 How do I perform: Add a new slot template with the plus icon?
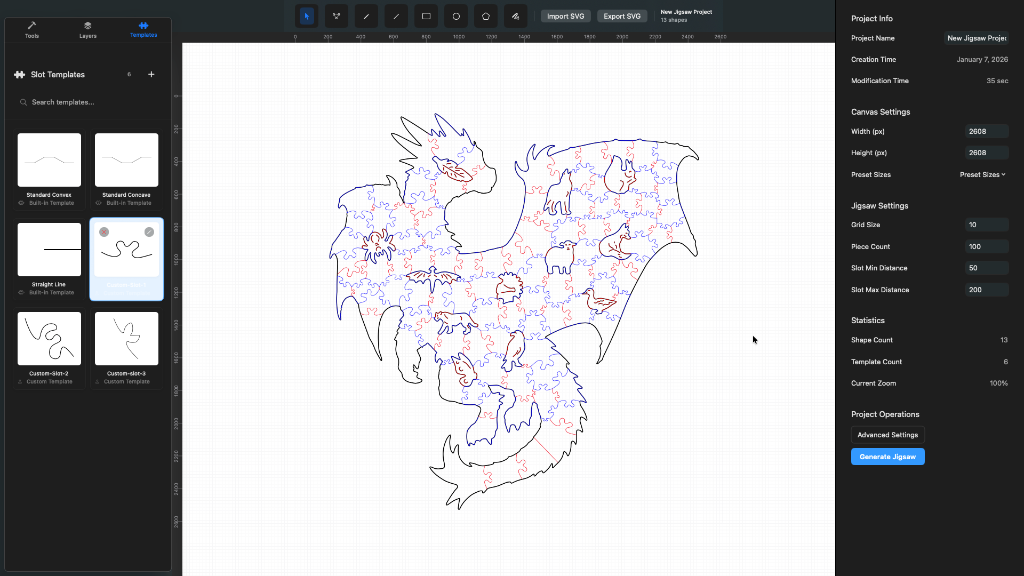click(151, 74)
